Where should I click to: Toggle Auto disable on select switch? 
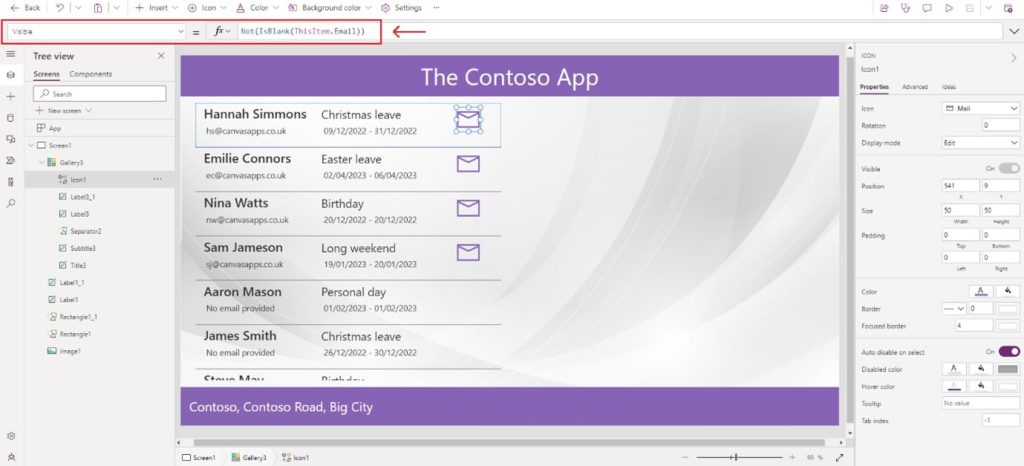click(1008, 352)
